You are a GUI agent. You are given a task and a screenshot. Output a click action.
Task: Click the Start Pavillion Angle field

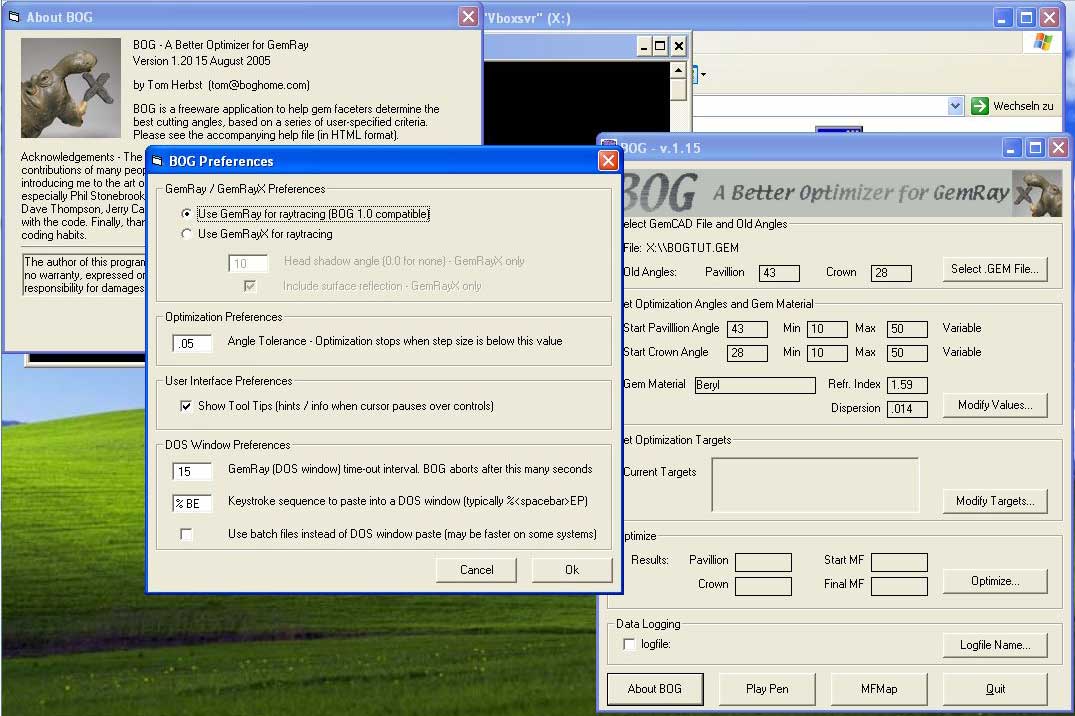click(747, 329)
